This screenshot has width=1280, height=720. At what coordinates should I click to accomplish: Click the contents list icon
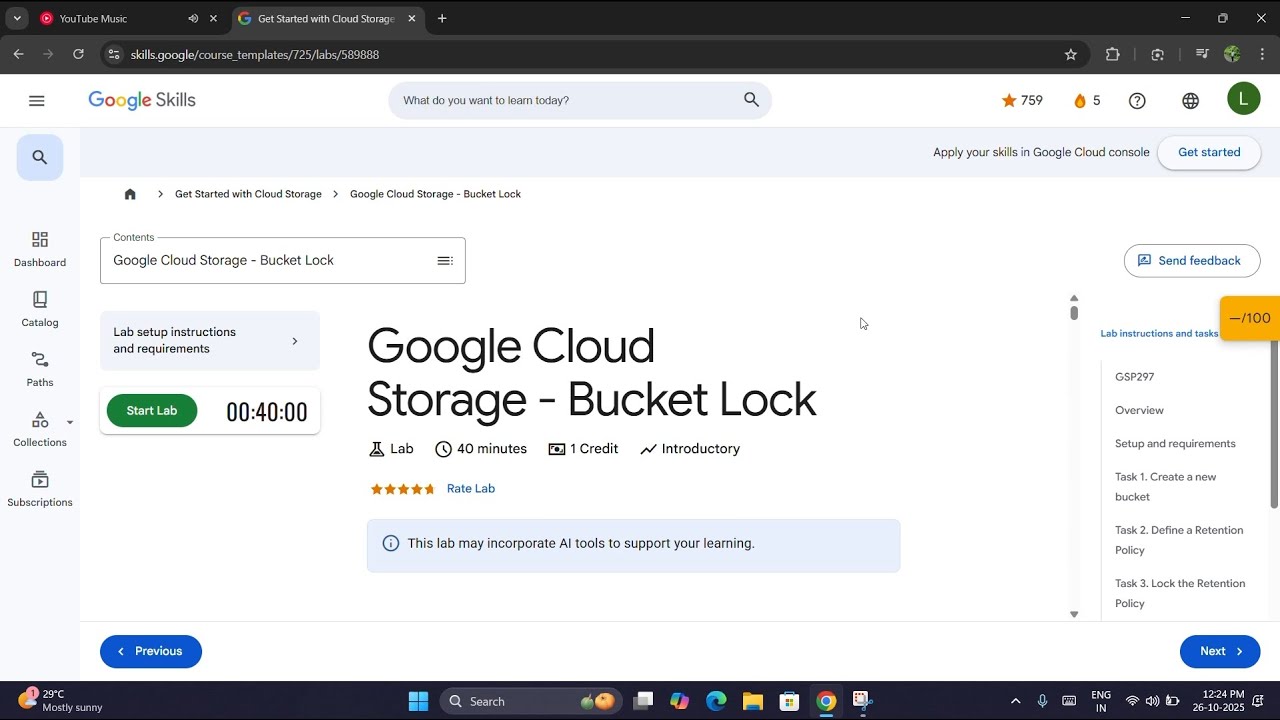445,261
